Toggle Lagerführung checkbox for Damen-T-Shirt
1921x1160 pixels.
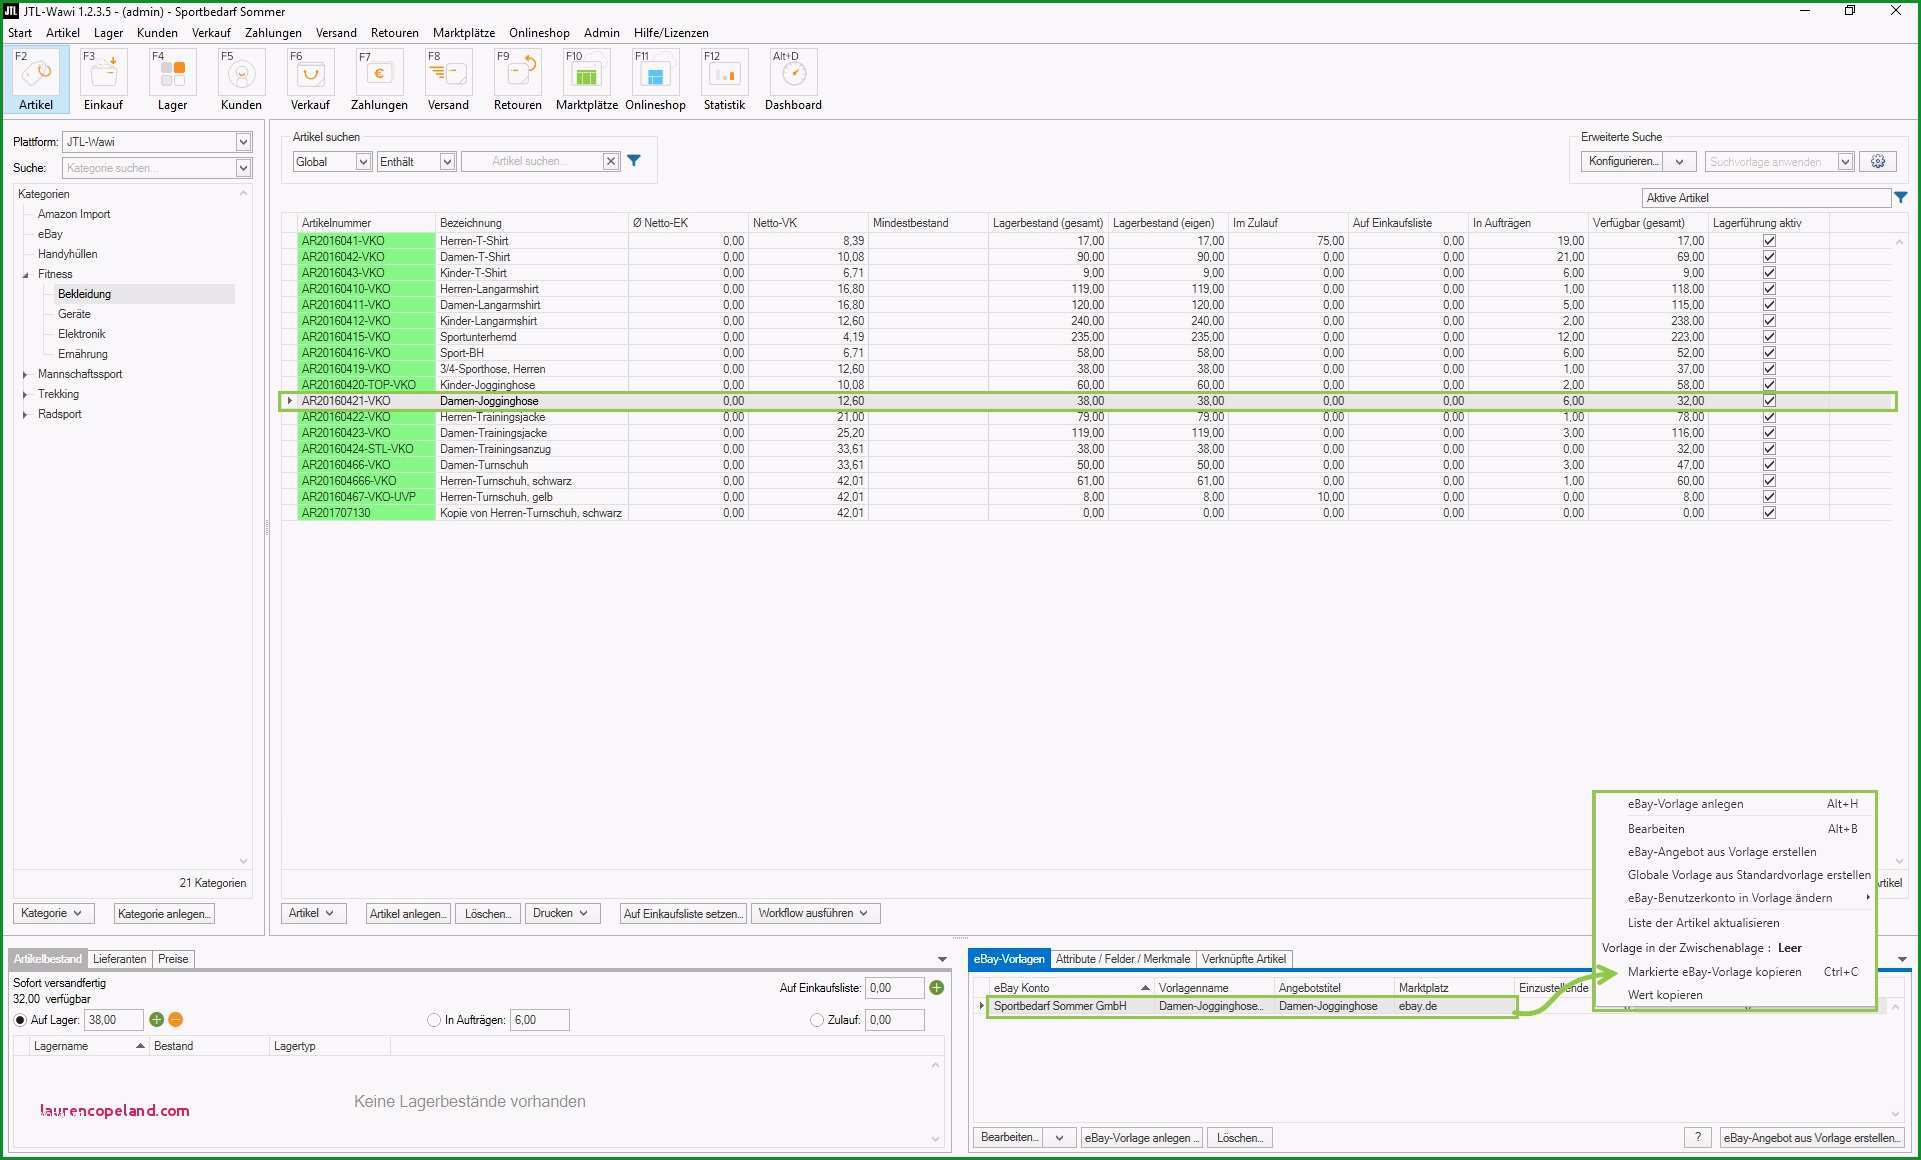1769,257
